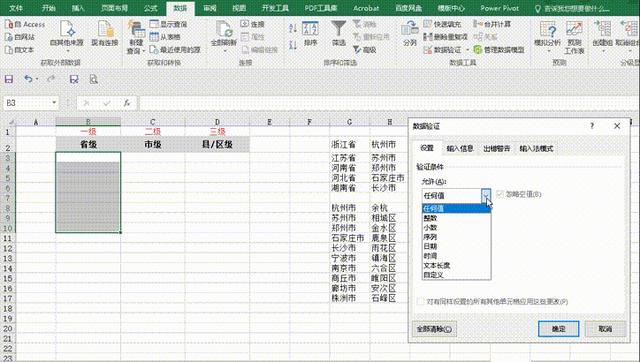640x362 pixels.
Task: Click Remove Duplicates (删除重复项) icon
Action: coord(428,37)
